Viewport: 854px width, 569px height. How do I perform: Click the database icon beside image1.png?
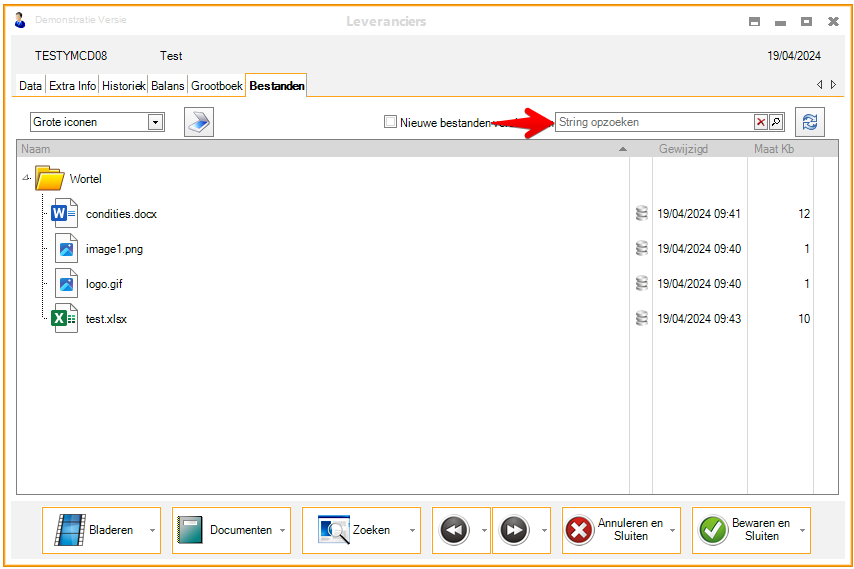(x=641, y=249)
